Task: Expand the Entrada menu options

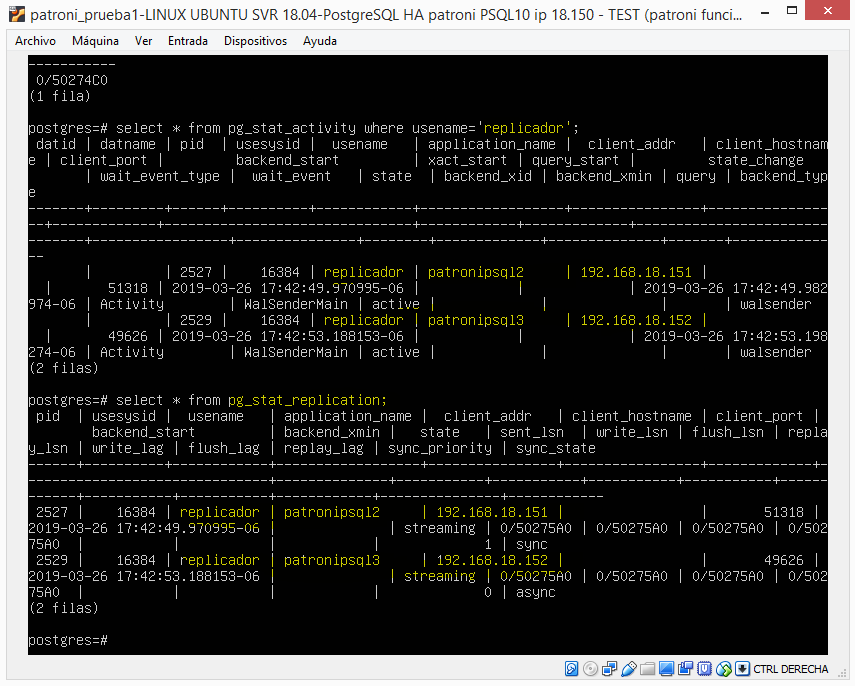Action: (188, 41)
